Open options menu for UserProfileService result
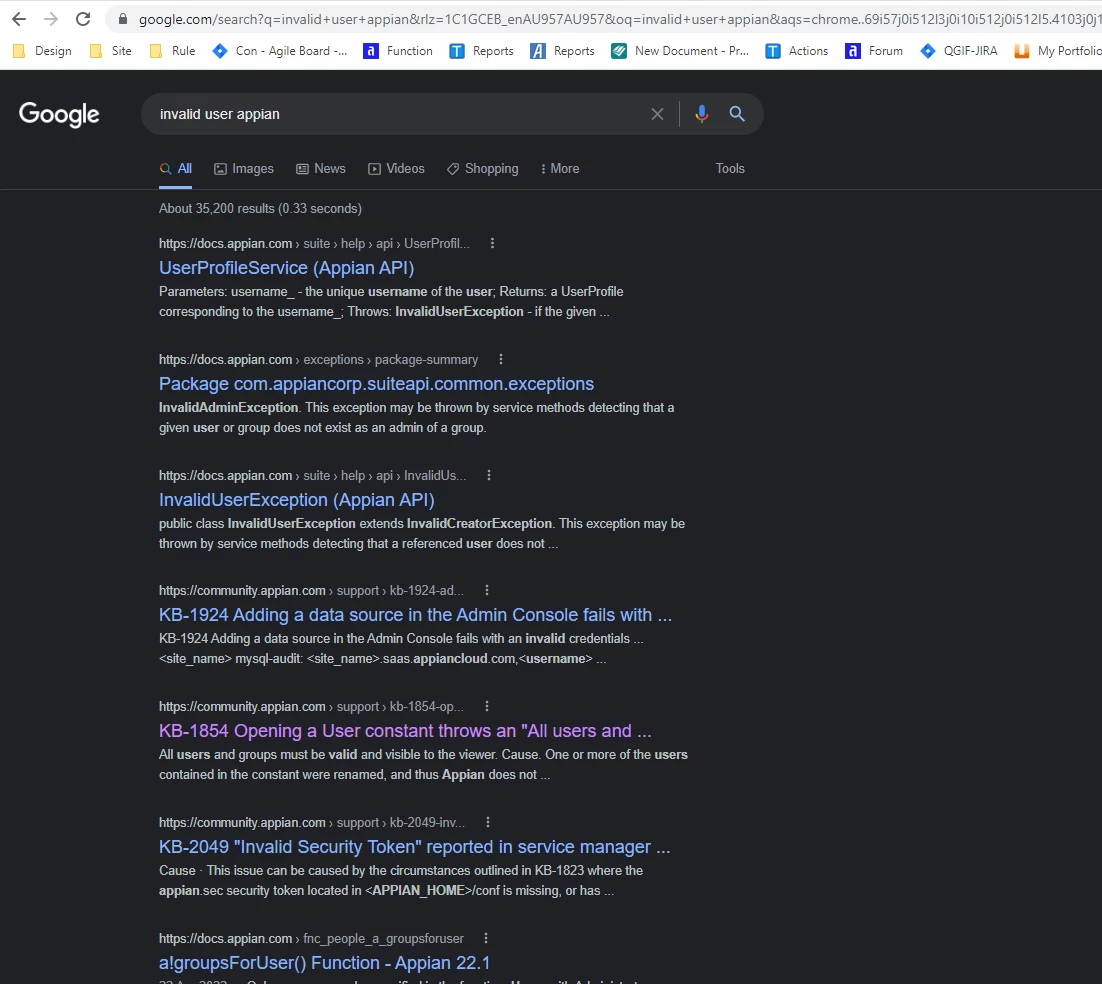Viewport: 1102px width, 984px height. click(x=492, y=243)
